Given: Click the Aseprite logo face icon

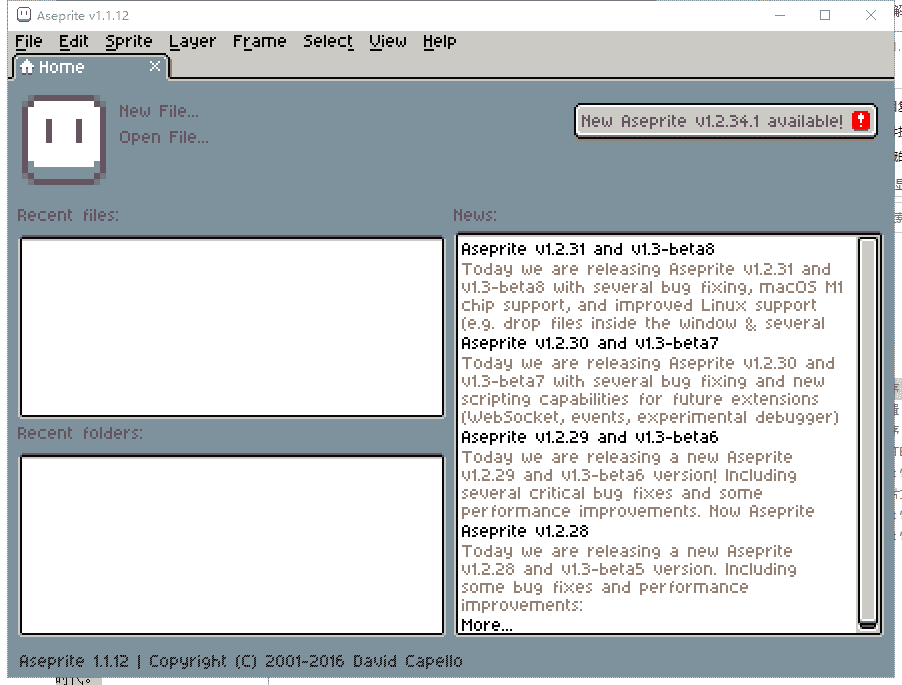Looking at the screenshot, I should point(63,139).
